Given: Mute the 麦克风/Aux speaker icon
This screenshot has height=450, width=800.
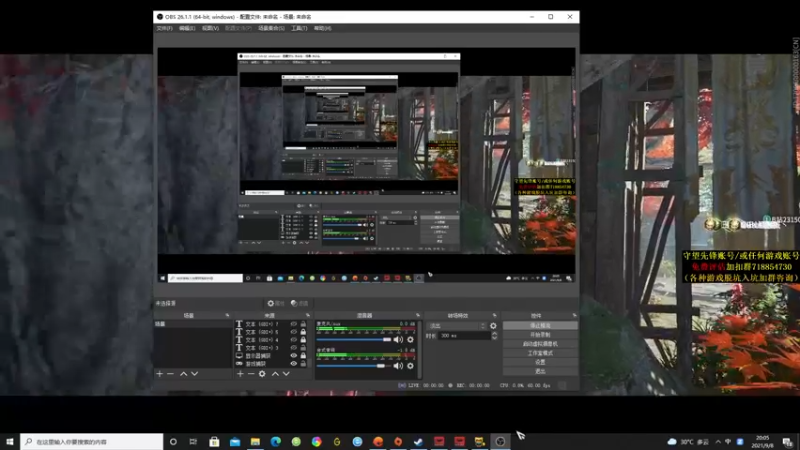Looking at the screenshot, I should pyautogui.click(x=398, y=339).
